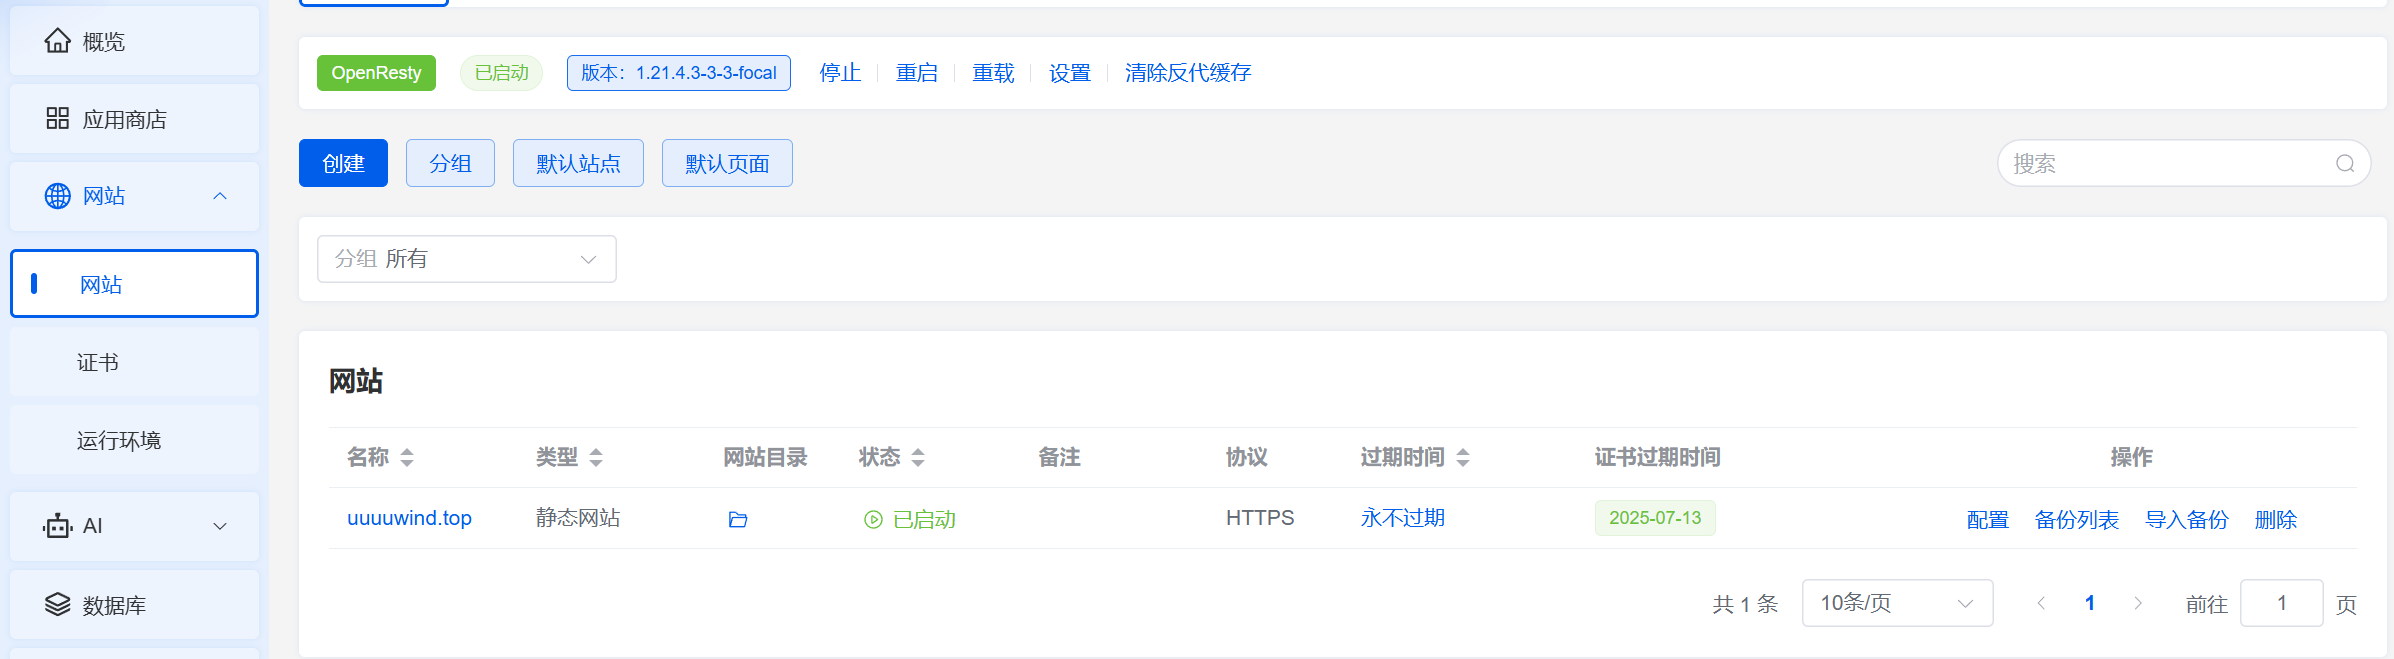Open the 分组 所有 dropdown
Screen dimensions: 2394x659
[x=467, y=259]
